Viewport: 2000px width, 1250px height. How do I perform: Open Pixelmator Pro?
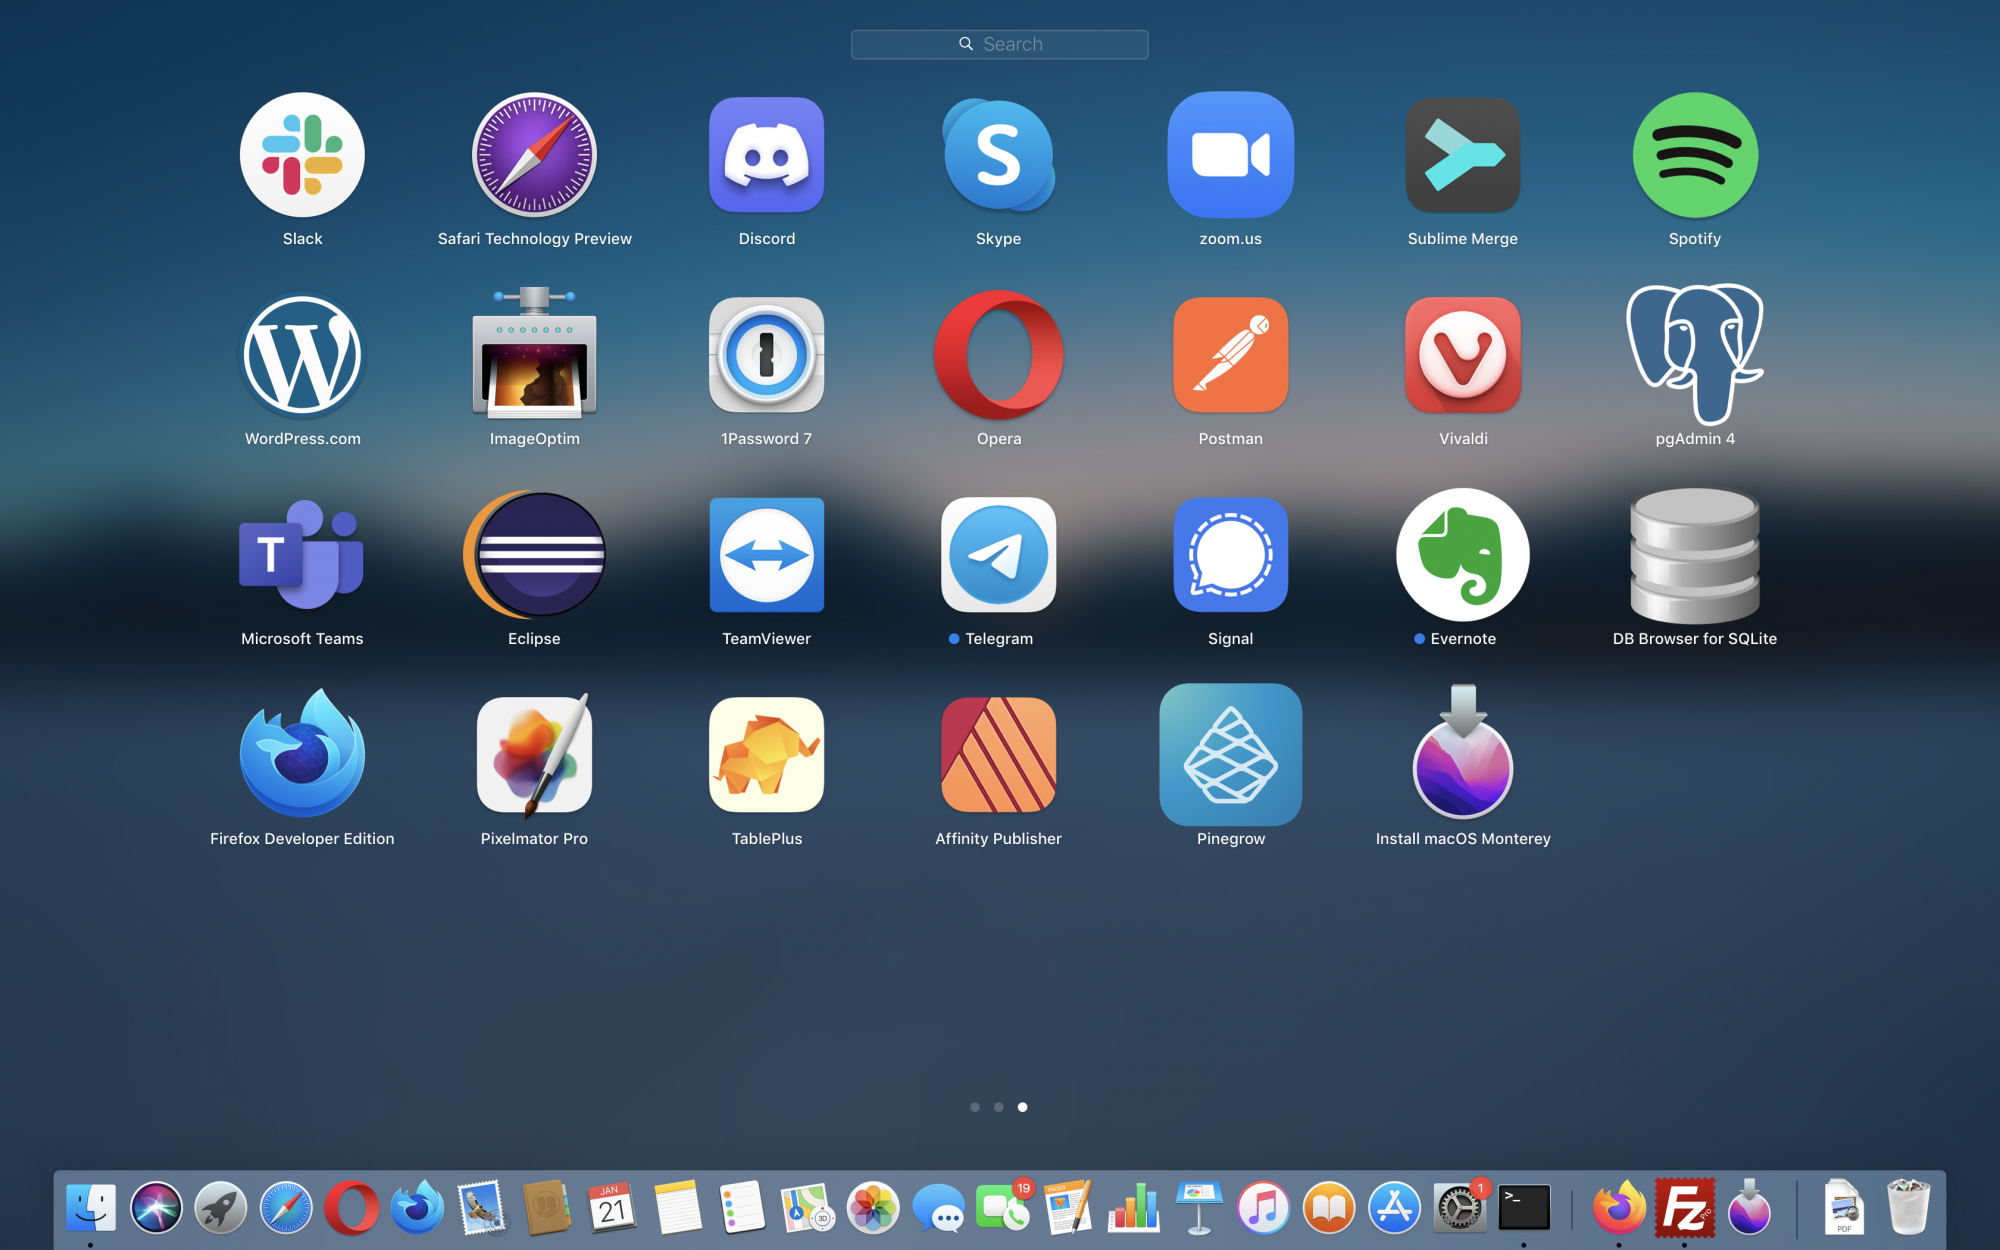pos(534,755)
